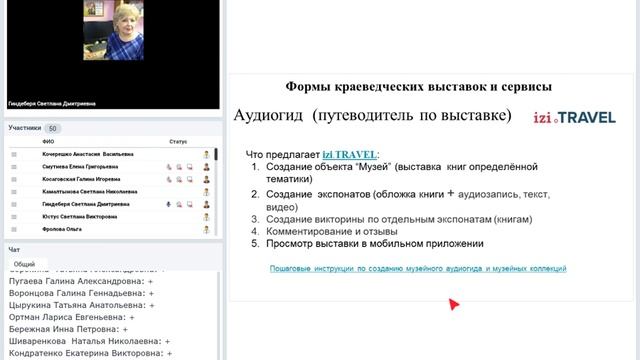Click the user avatar icon of Смутнева Елена
Screen dimensions: 640x360
[x=207, y=167]
